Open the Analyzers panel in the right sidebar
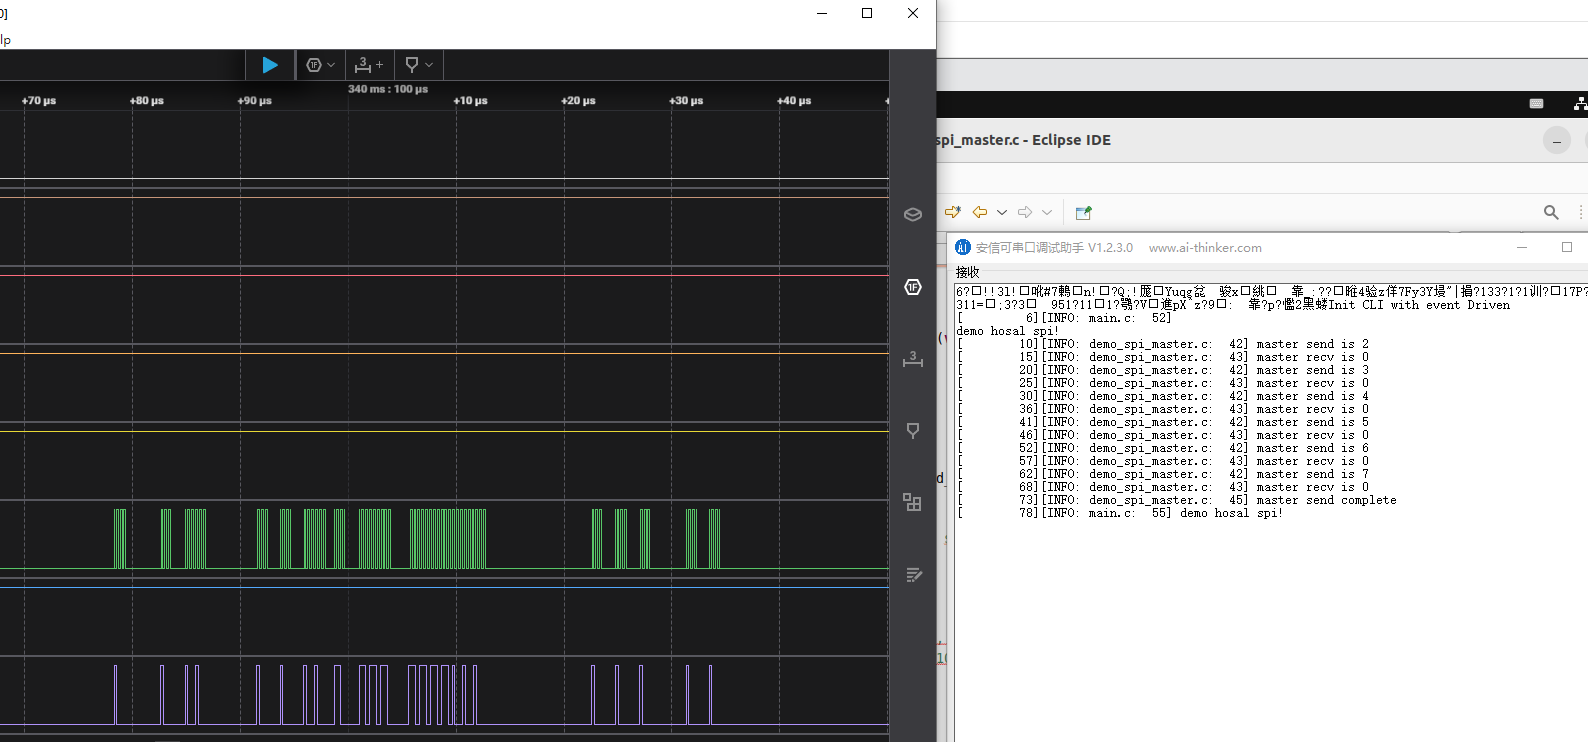Image resolution: width=1588 pixels, height=742 pixels. [x=913, y=287]
